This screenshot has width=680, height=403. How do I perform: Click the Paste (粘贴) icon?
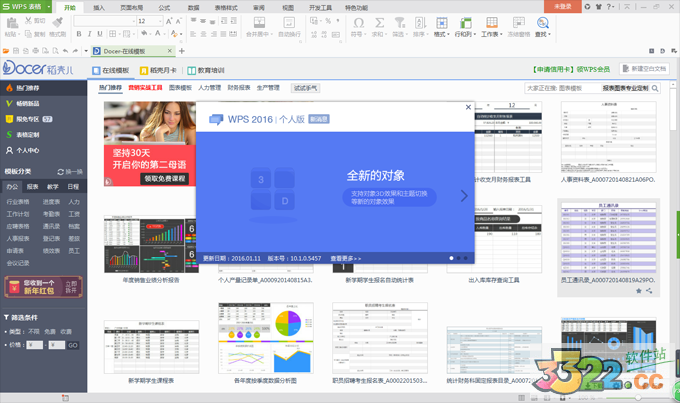12,23
